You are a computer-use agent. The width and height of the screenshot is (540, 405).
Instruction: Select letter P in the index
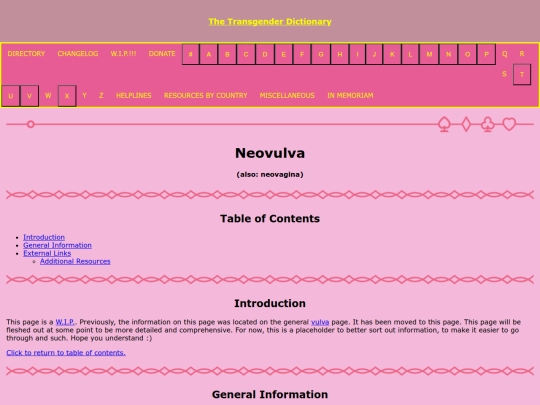(486, 54)
